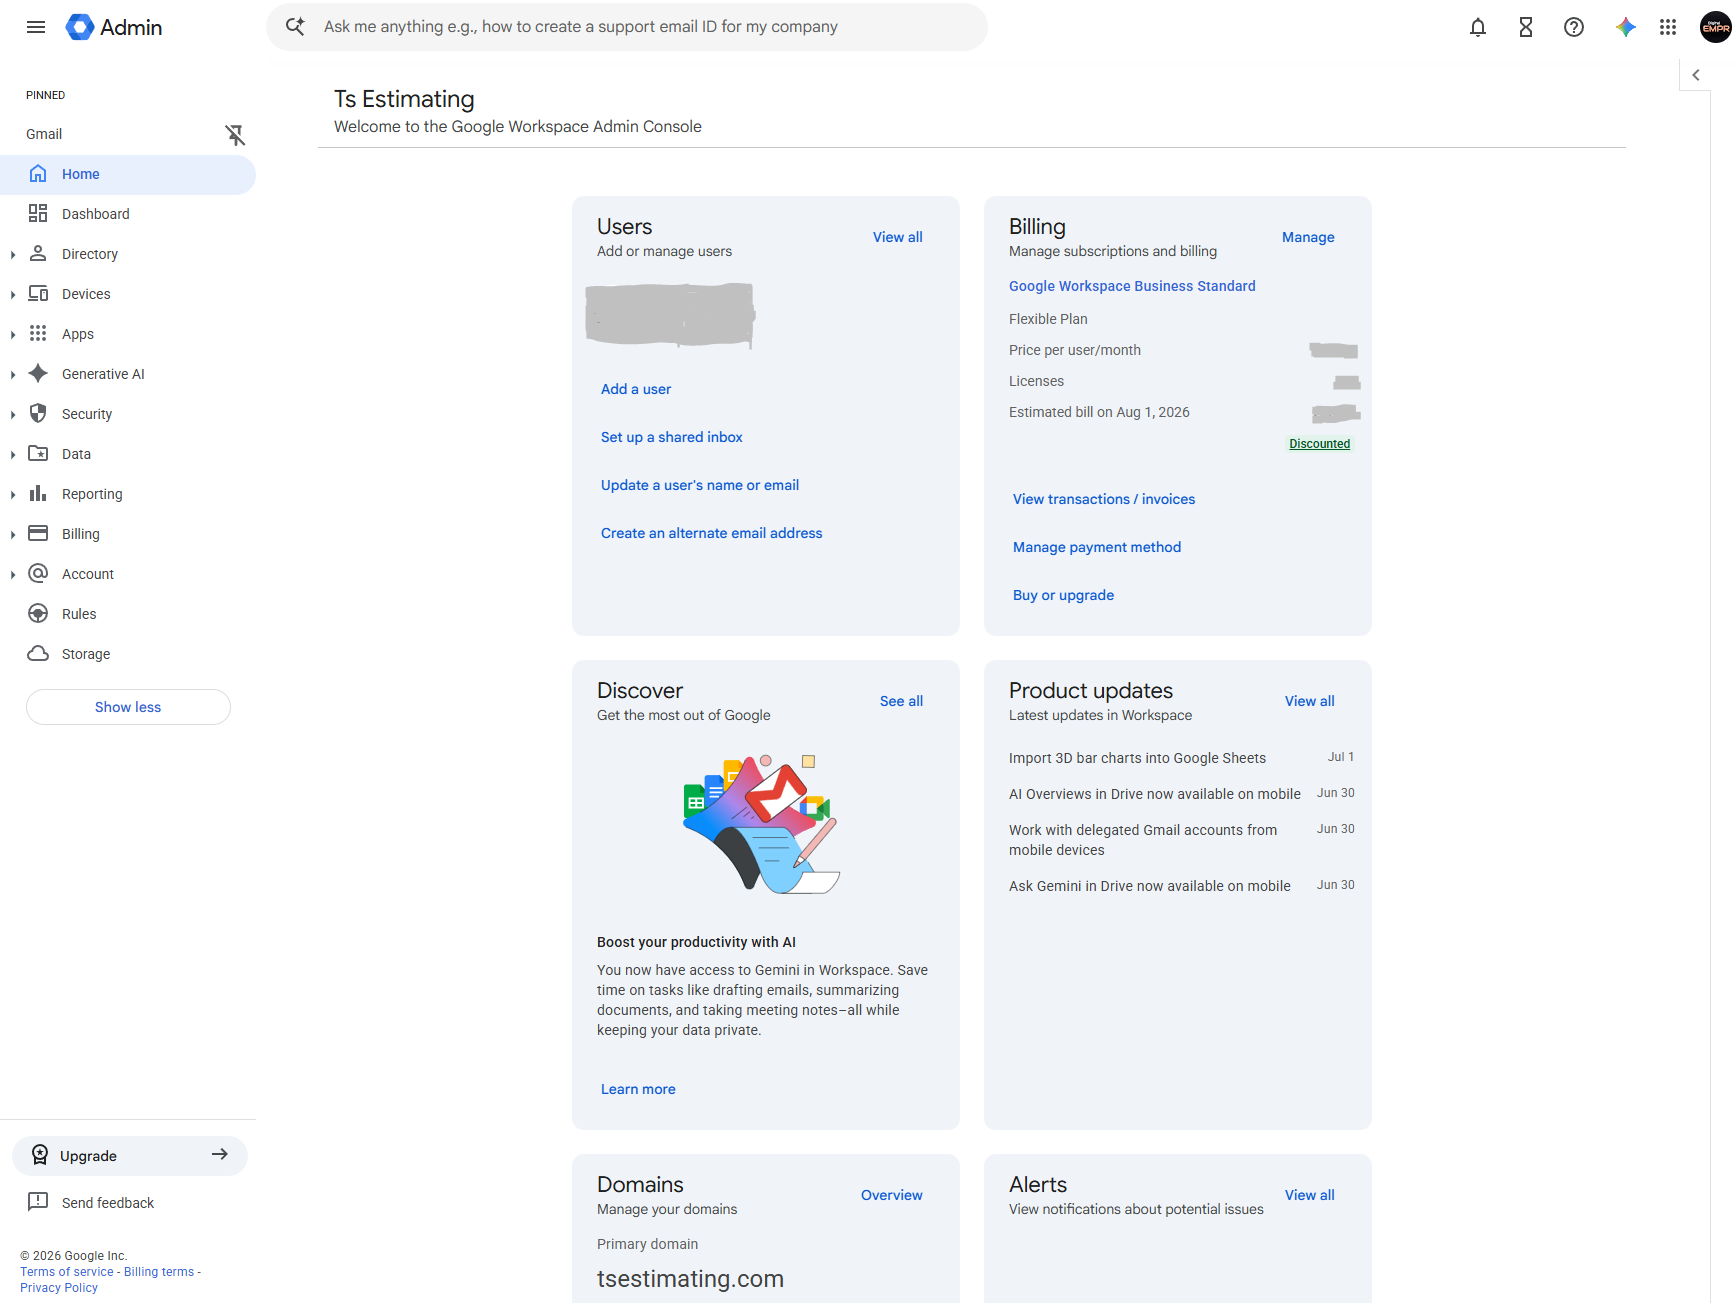The height and width of the screenshot is (1303, 1736).
Task: Open the Terms of service link
Action: 67,1272
